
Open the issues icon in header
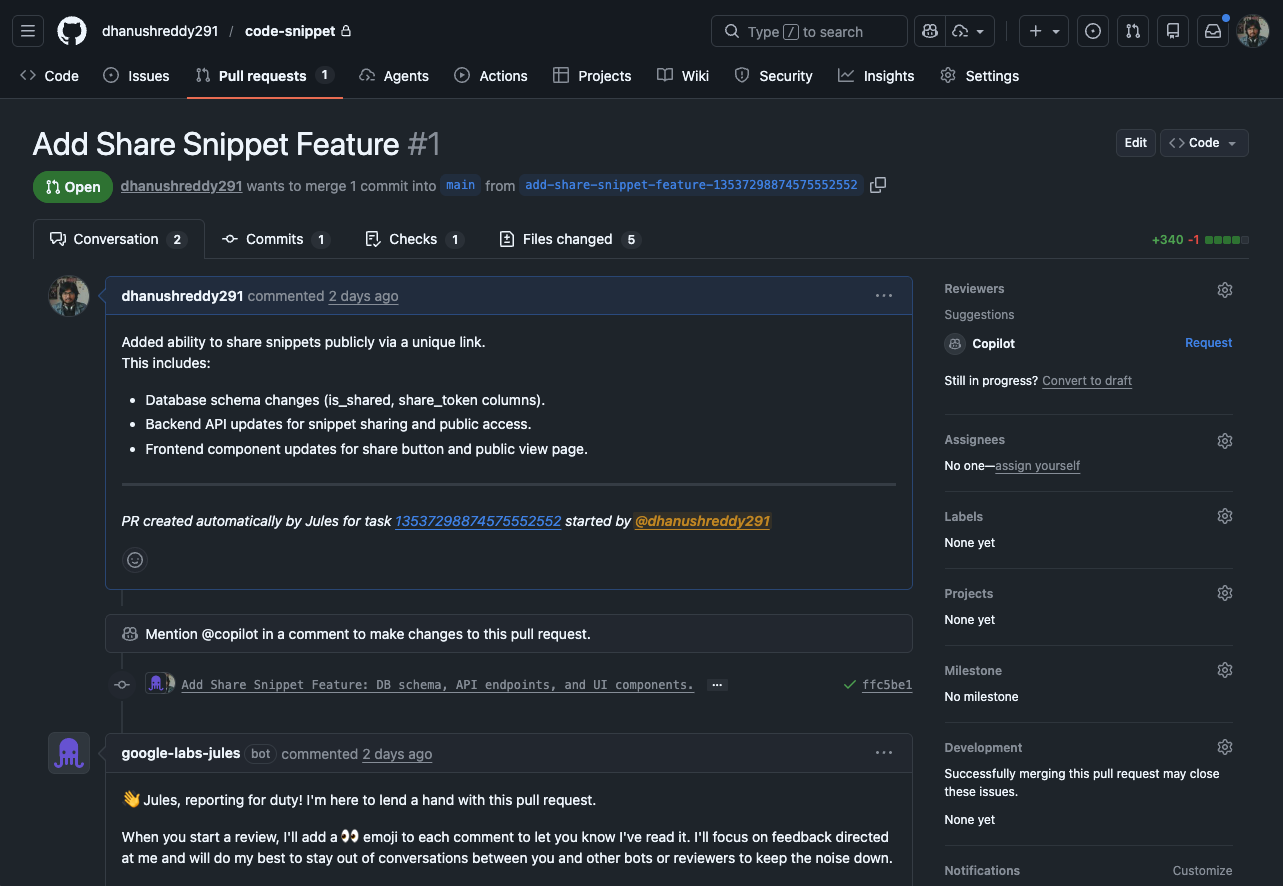click(1093, 31)
